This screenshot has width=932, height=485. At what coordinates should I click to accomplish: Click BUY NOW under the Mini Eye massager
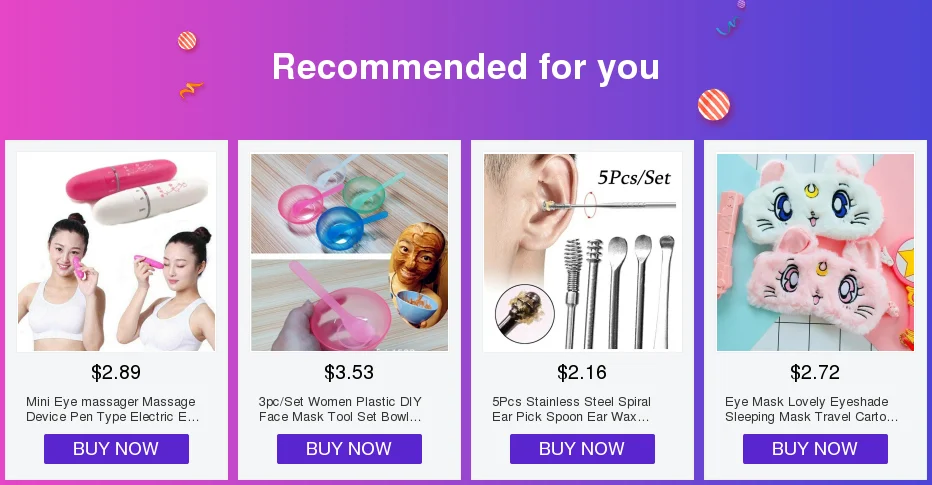point(116,449)
